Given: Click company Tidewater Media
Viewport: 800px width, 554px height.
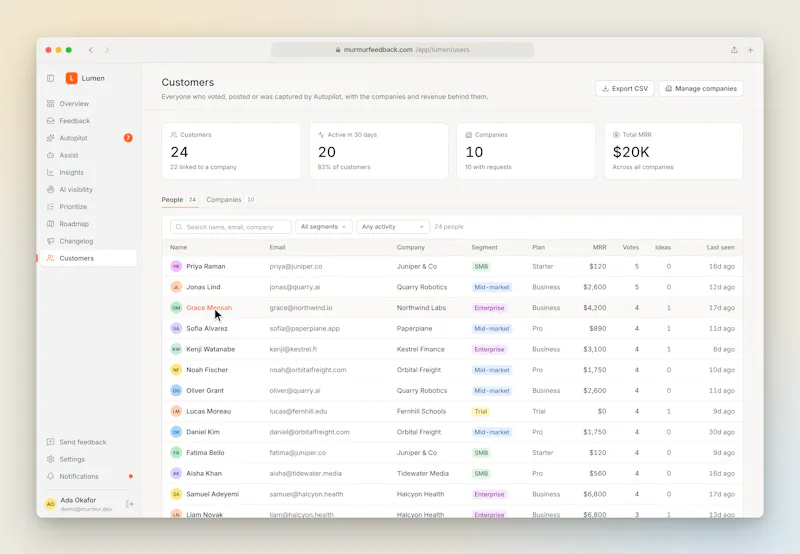Looking at the screenshot, I should [423, 473].
